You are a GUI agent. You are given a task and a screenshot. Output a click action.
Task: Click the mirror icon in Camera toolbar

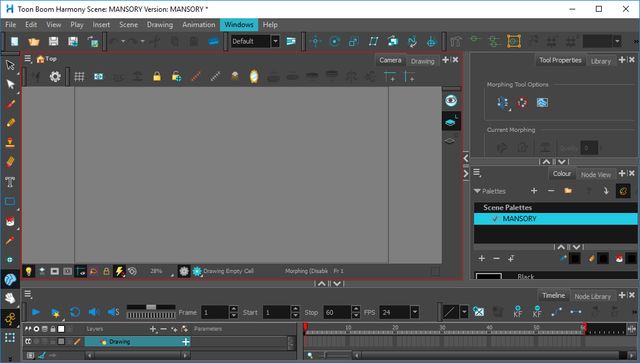[254, 76]
